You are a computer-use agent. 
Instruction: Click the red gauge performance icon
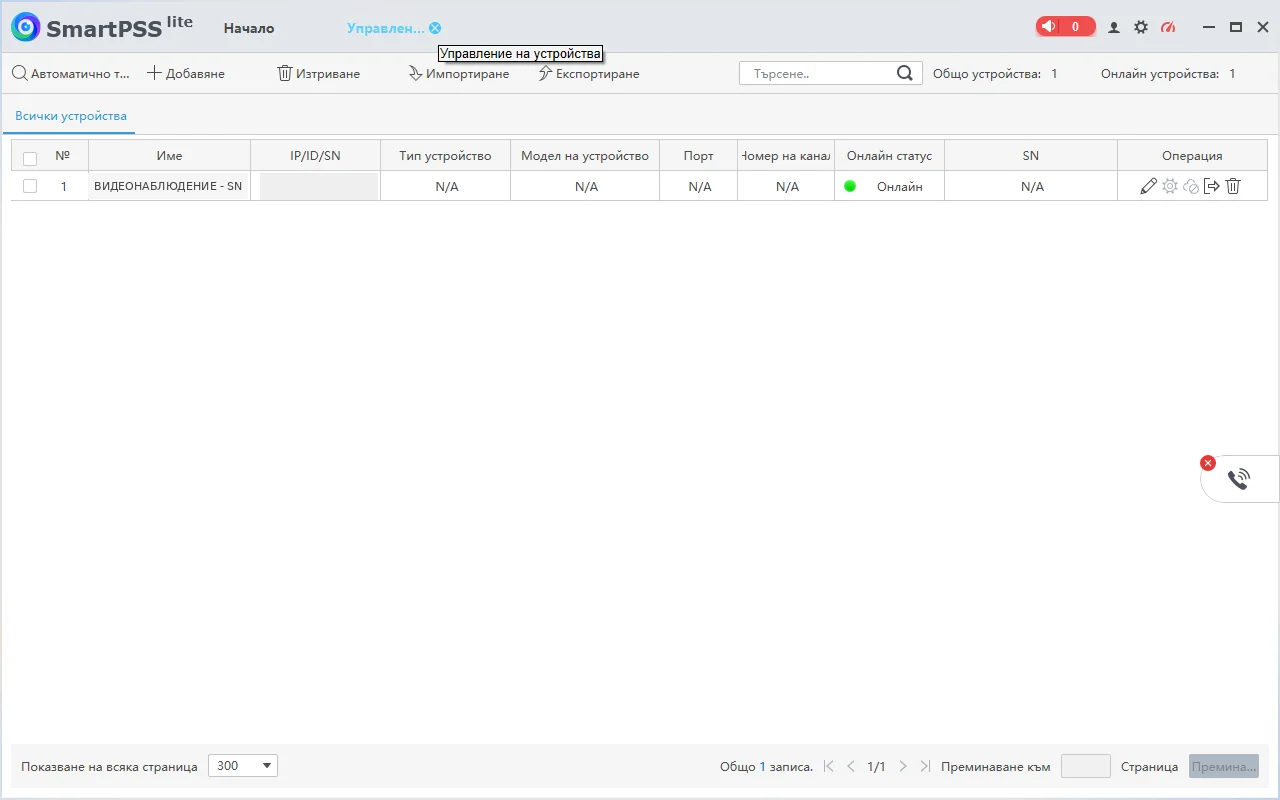click(x=1168, y=28)
